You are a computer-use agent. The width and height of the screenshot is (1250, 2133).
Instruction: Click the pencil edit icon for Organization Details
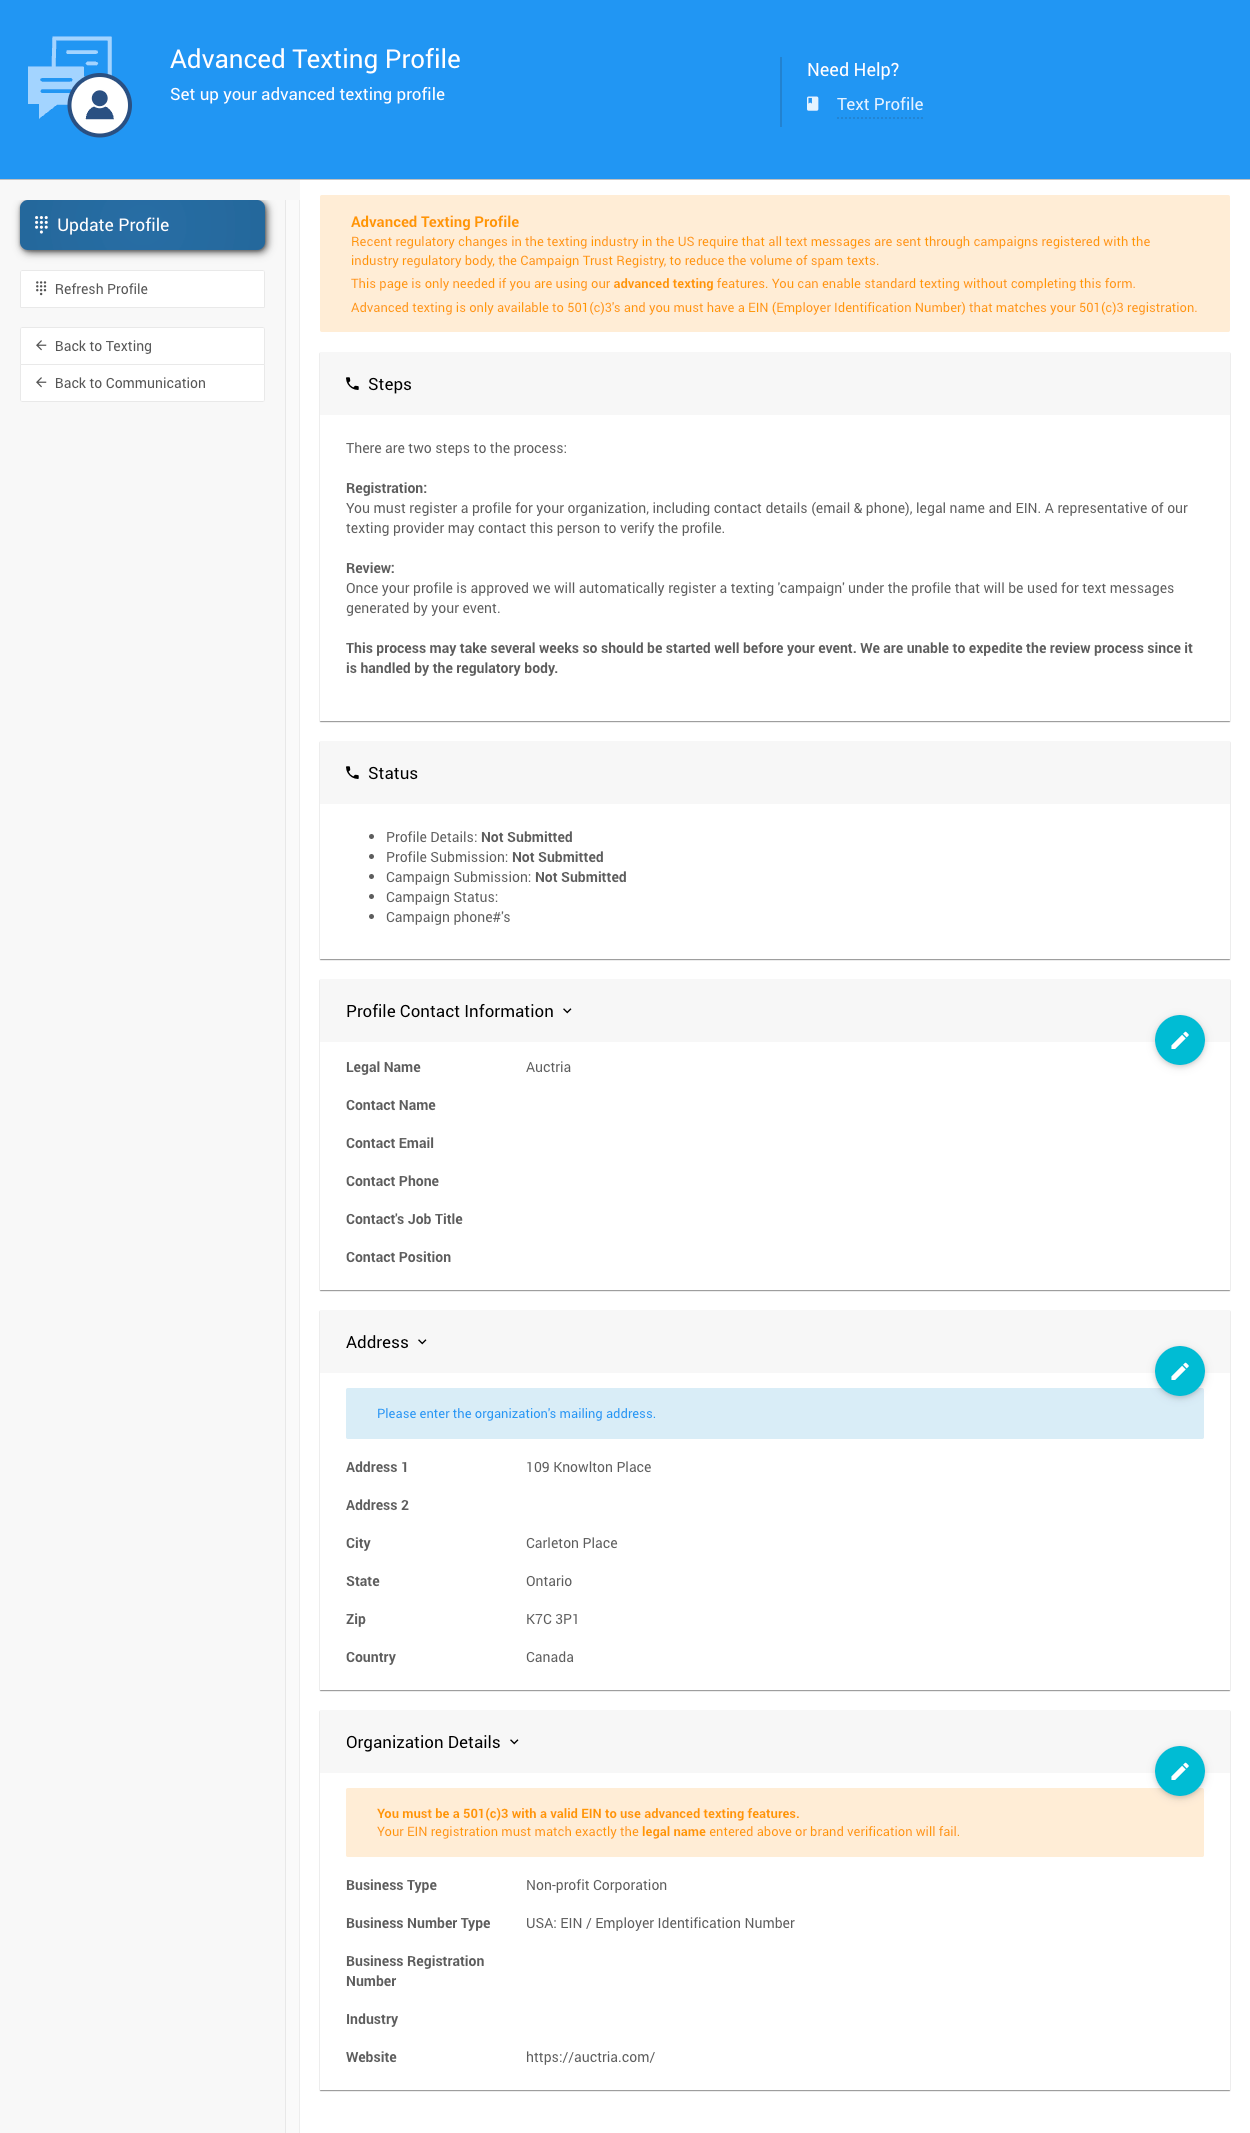point(1179,1771)
